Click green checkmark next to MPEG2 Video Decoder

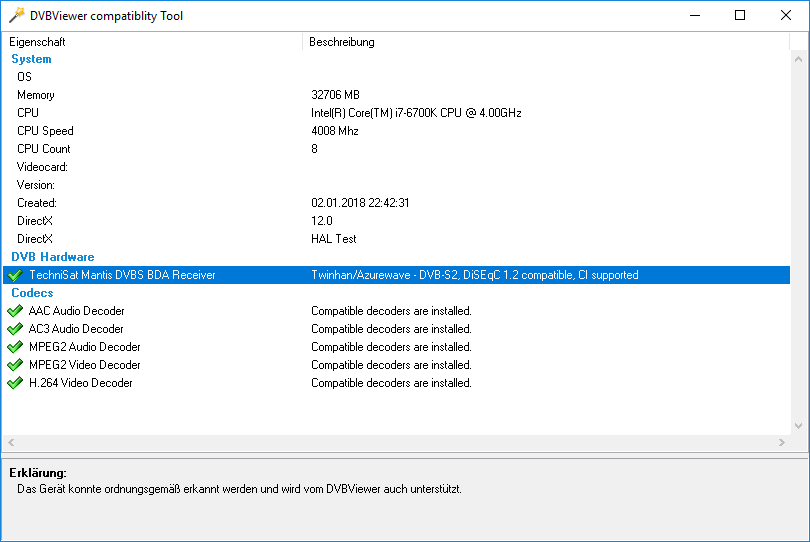15,365
